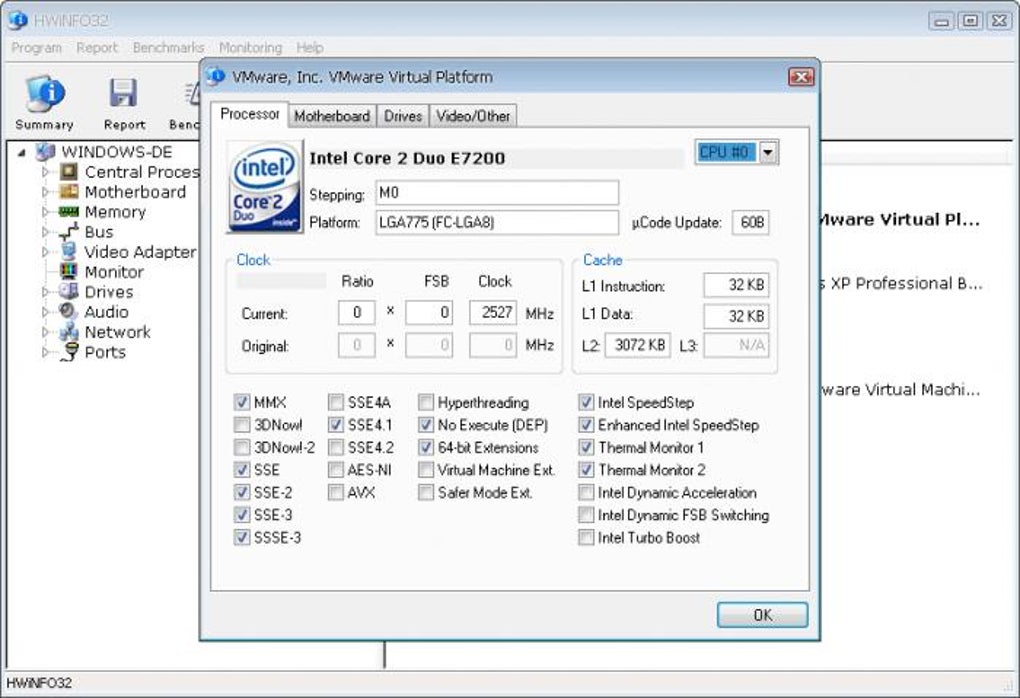Select the Network icon in tree

(69, 332)
